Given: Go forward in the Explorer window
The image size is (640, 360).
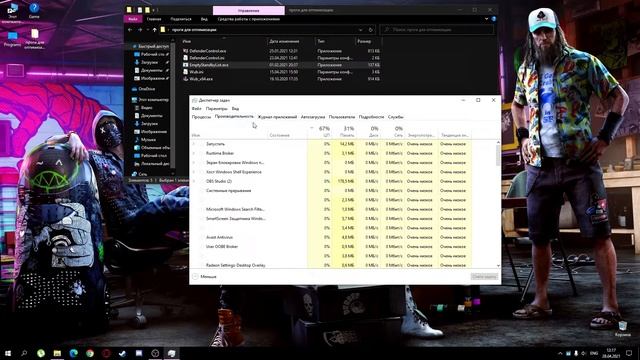Looking at the screenshot, I should [140, 30].
